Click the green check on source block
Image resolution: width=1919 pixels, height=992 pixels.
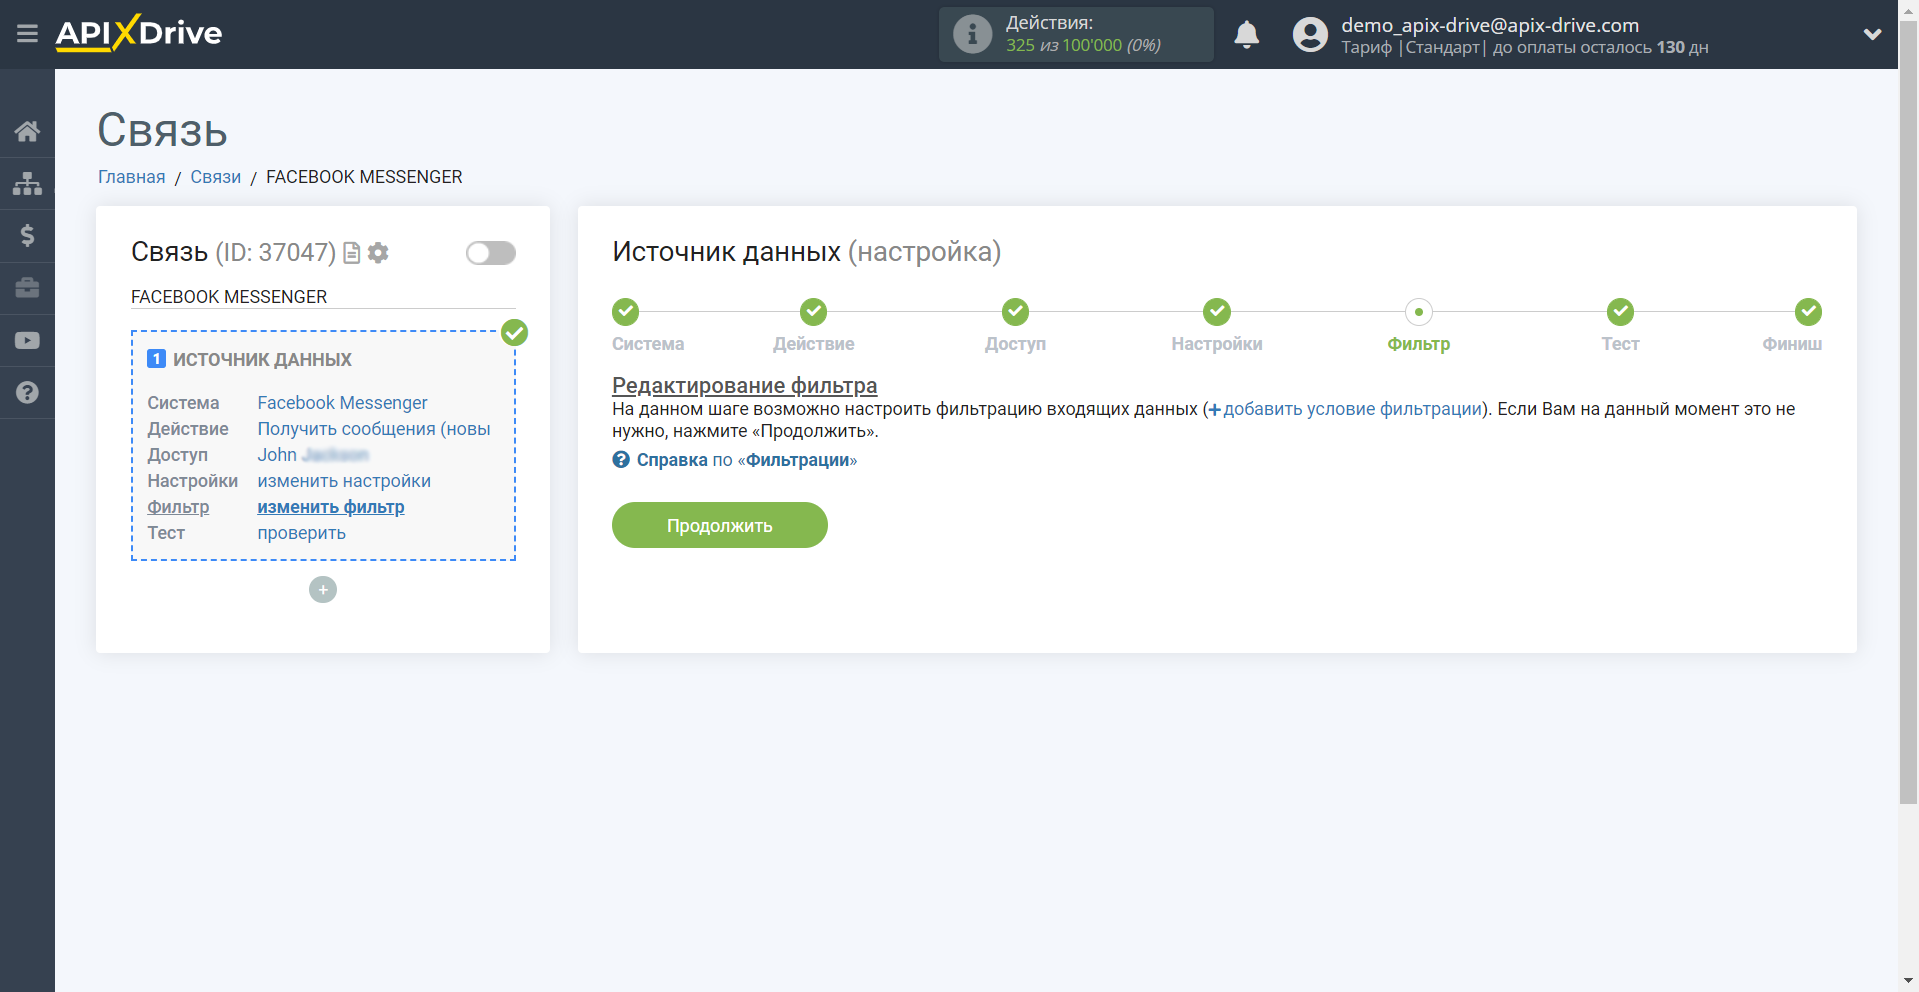(x=515, y=333)
